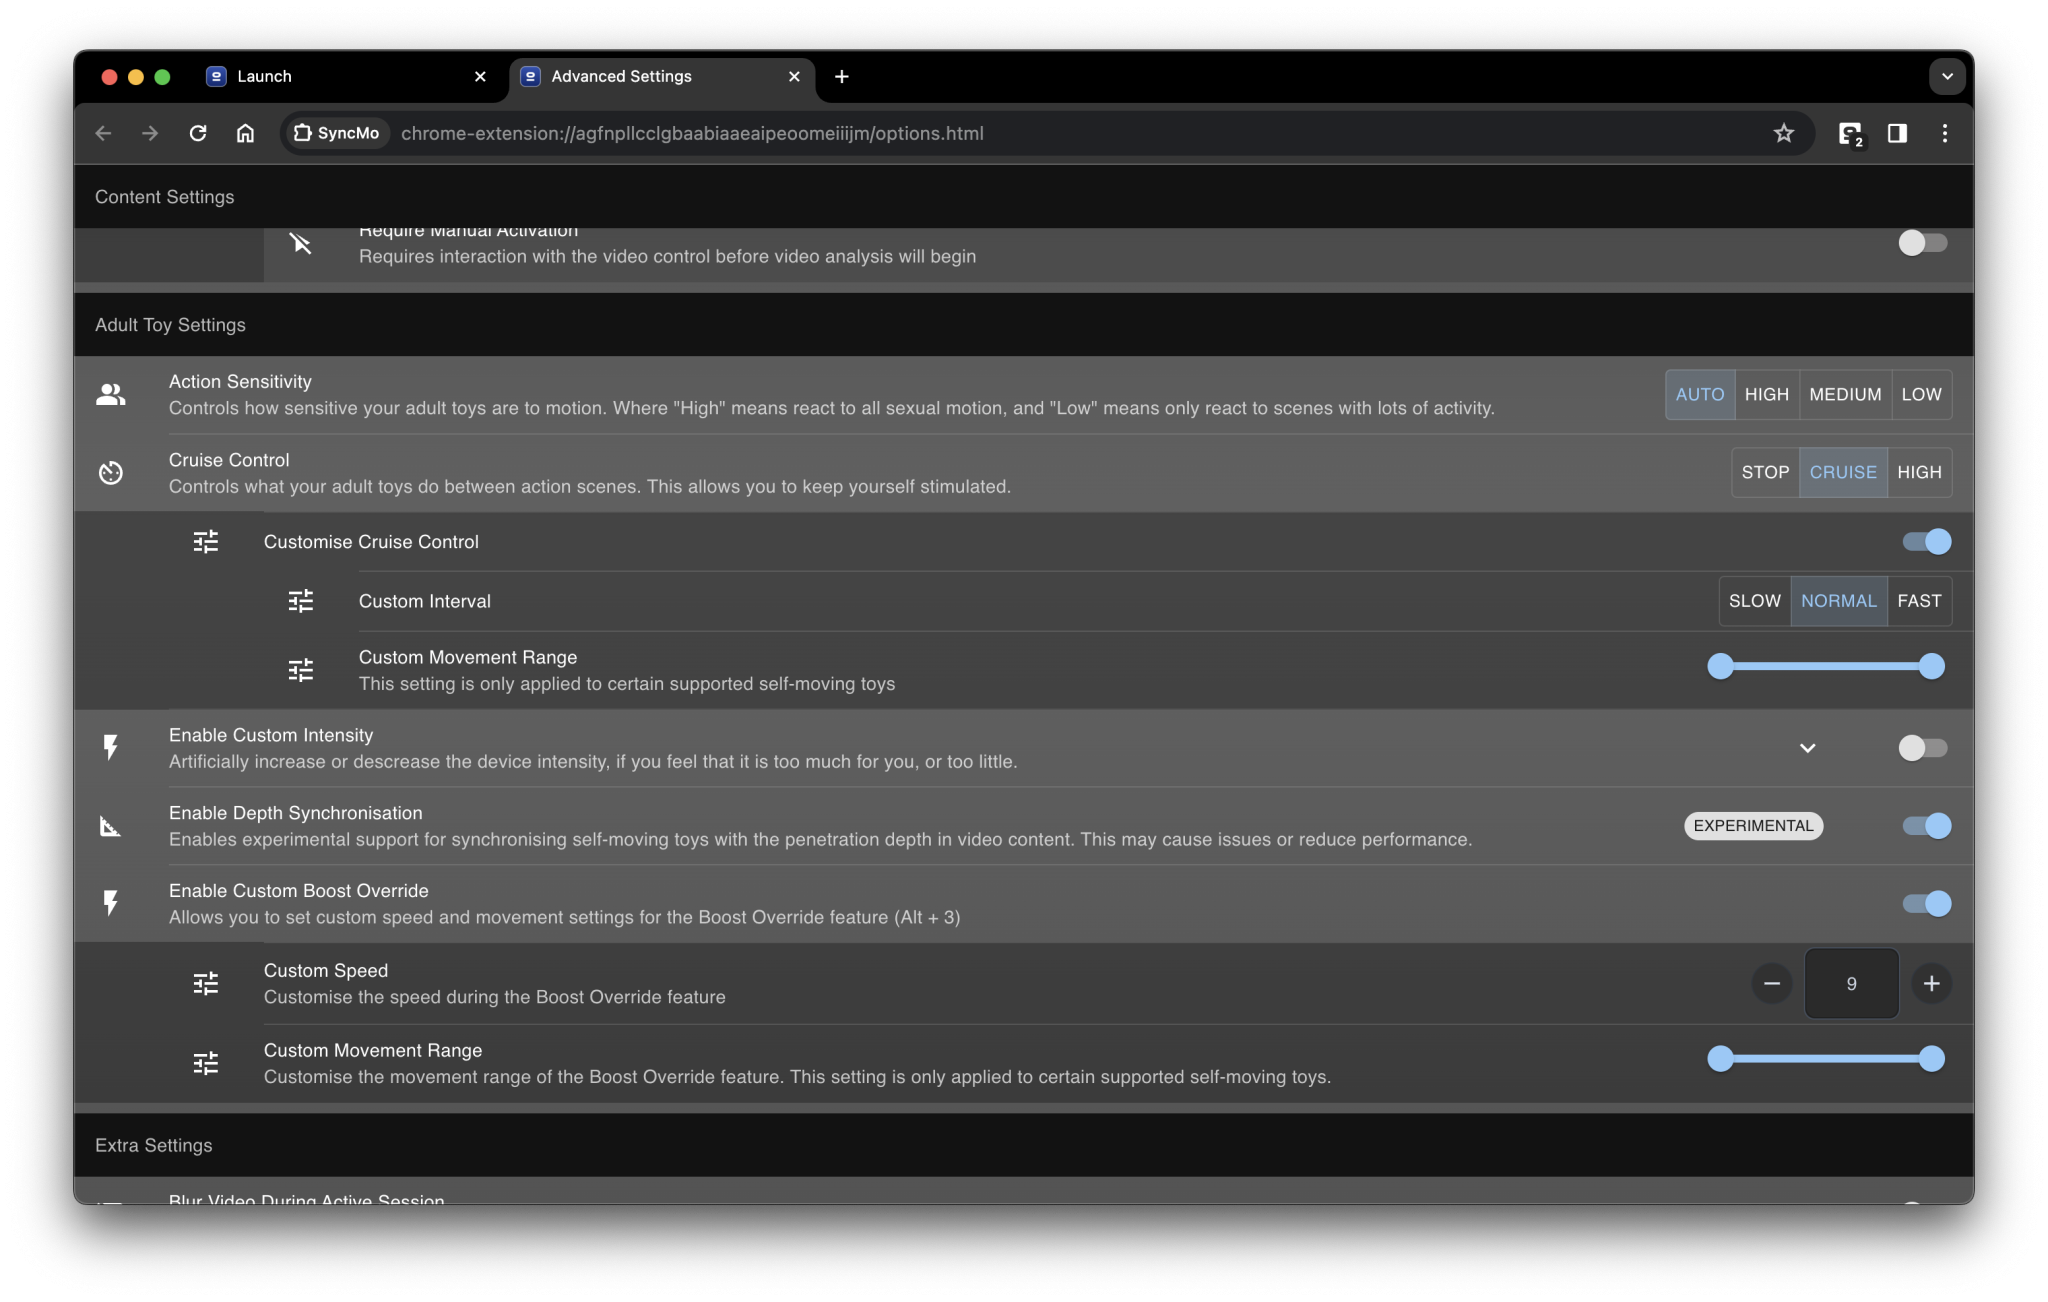Disable the Enable Depth Synchronisation toggle
This screenshot has width=2048, height=1302.
click(x=1924, y=826)
